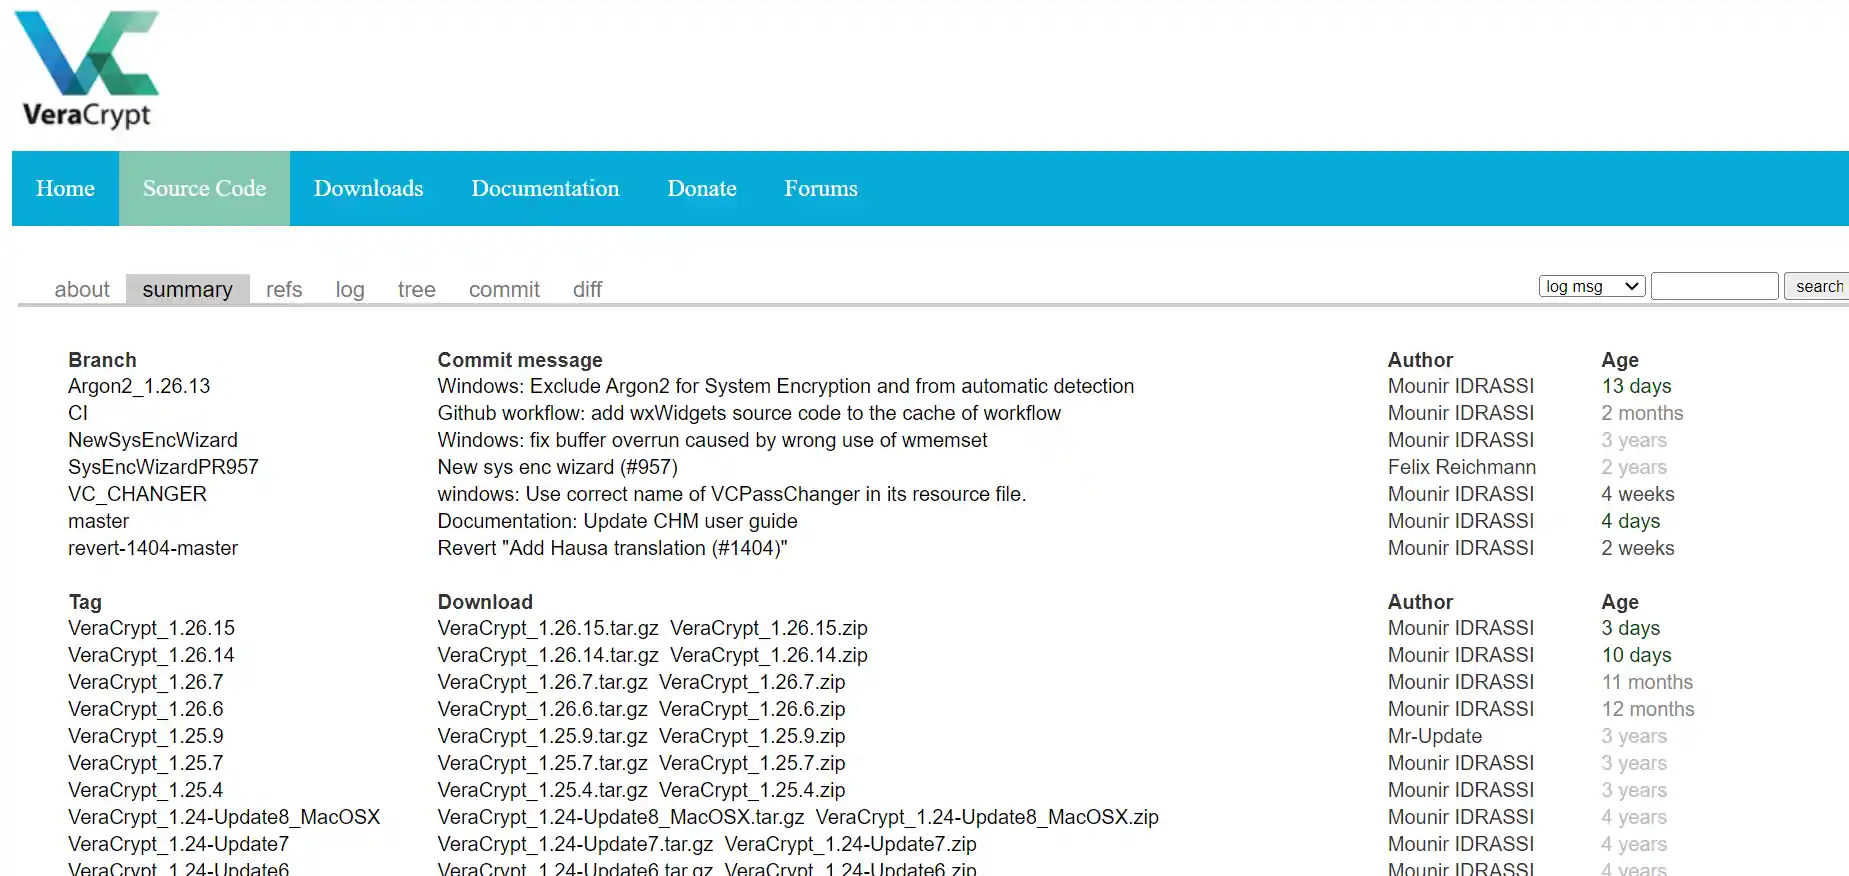The height and width of the screenshot is (876, 1849).
Task: Open the Home navigation item
Action: click(65, 188)
